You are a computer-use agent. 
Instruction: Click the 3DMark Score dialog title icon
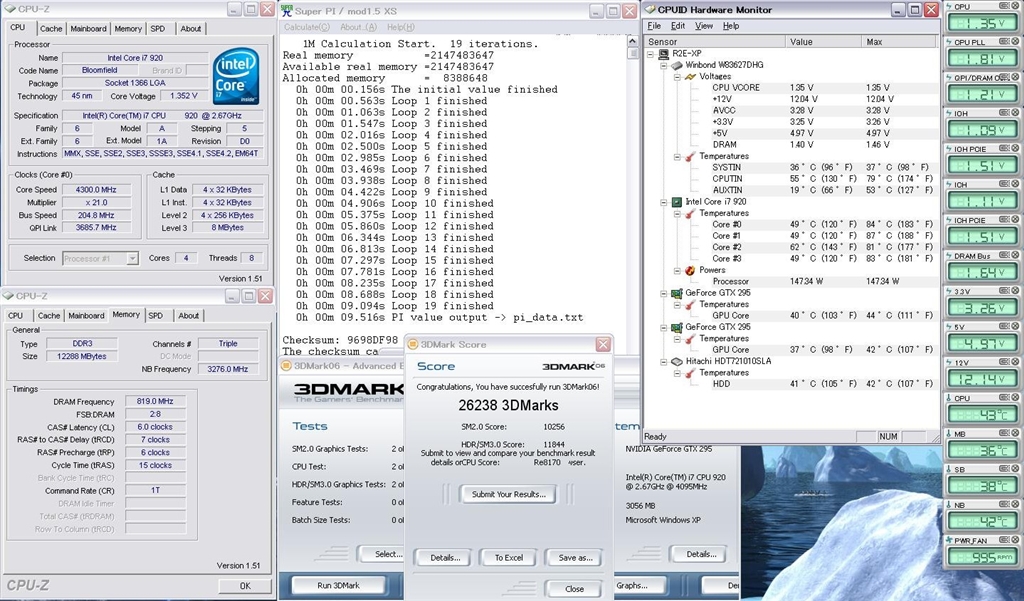point(413,344)
